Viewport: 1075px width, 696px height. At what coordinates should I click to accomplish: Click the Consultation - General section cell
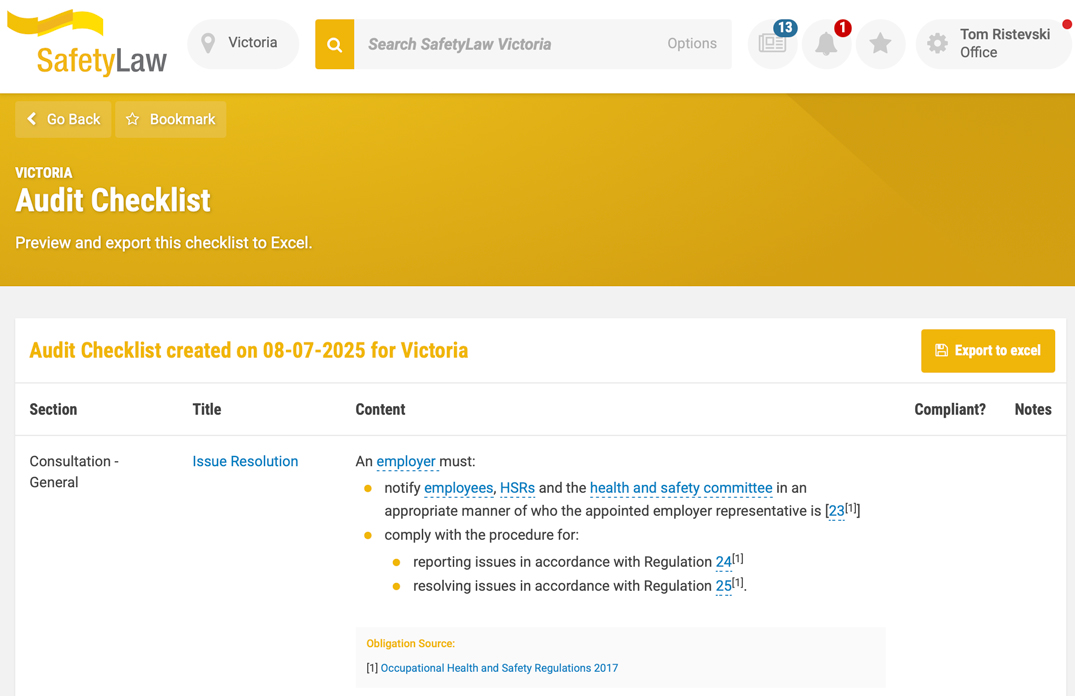click(74, 472)
